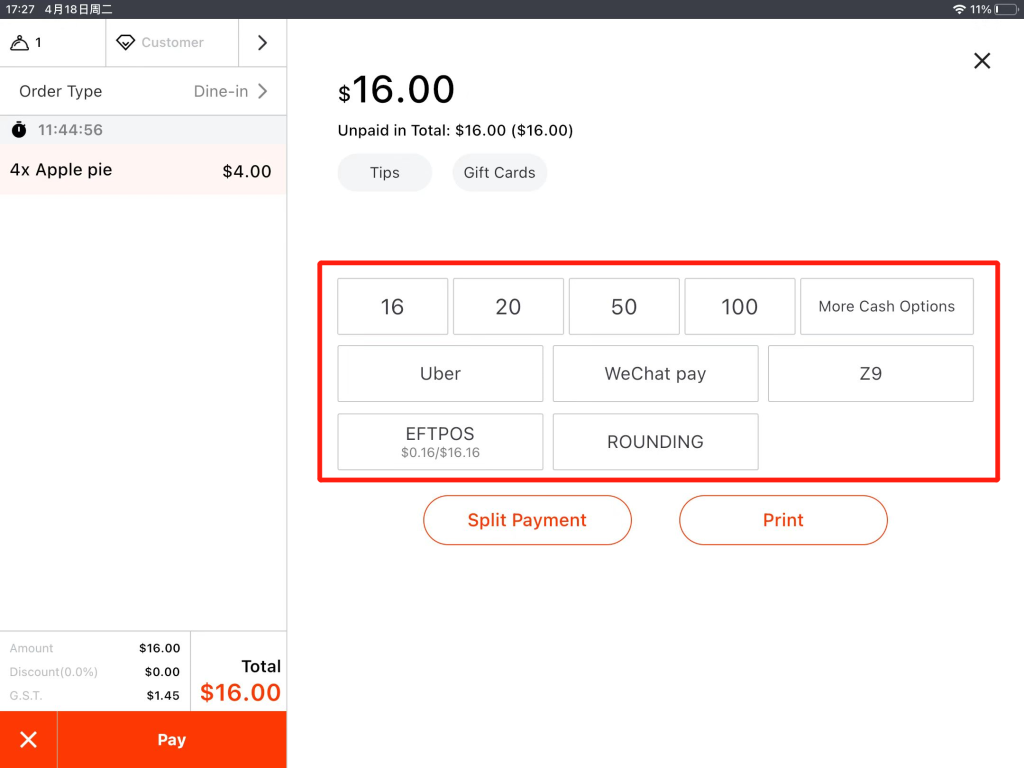Tap the table service bell icon
1024x768 pixels.
point(20,43)
